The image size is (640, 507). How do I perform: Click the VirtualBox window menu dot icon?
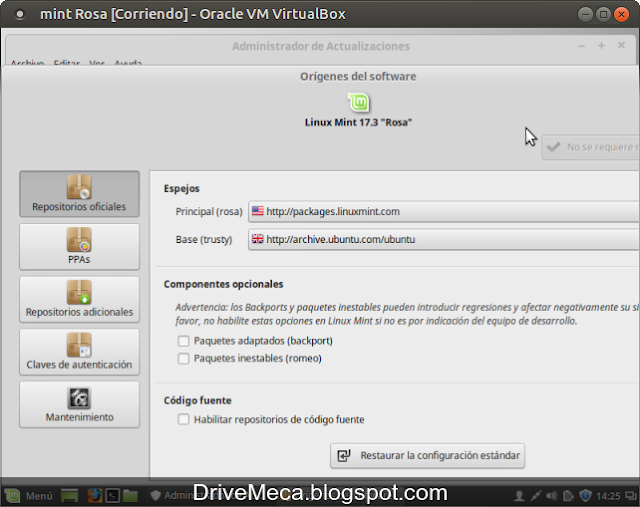[x=19, y=14]
